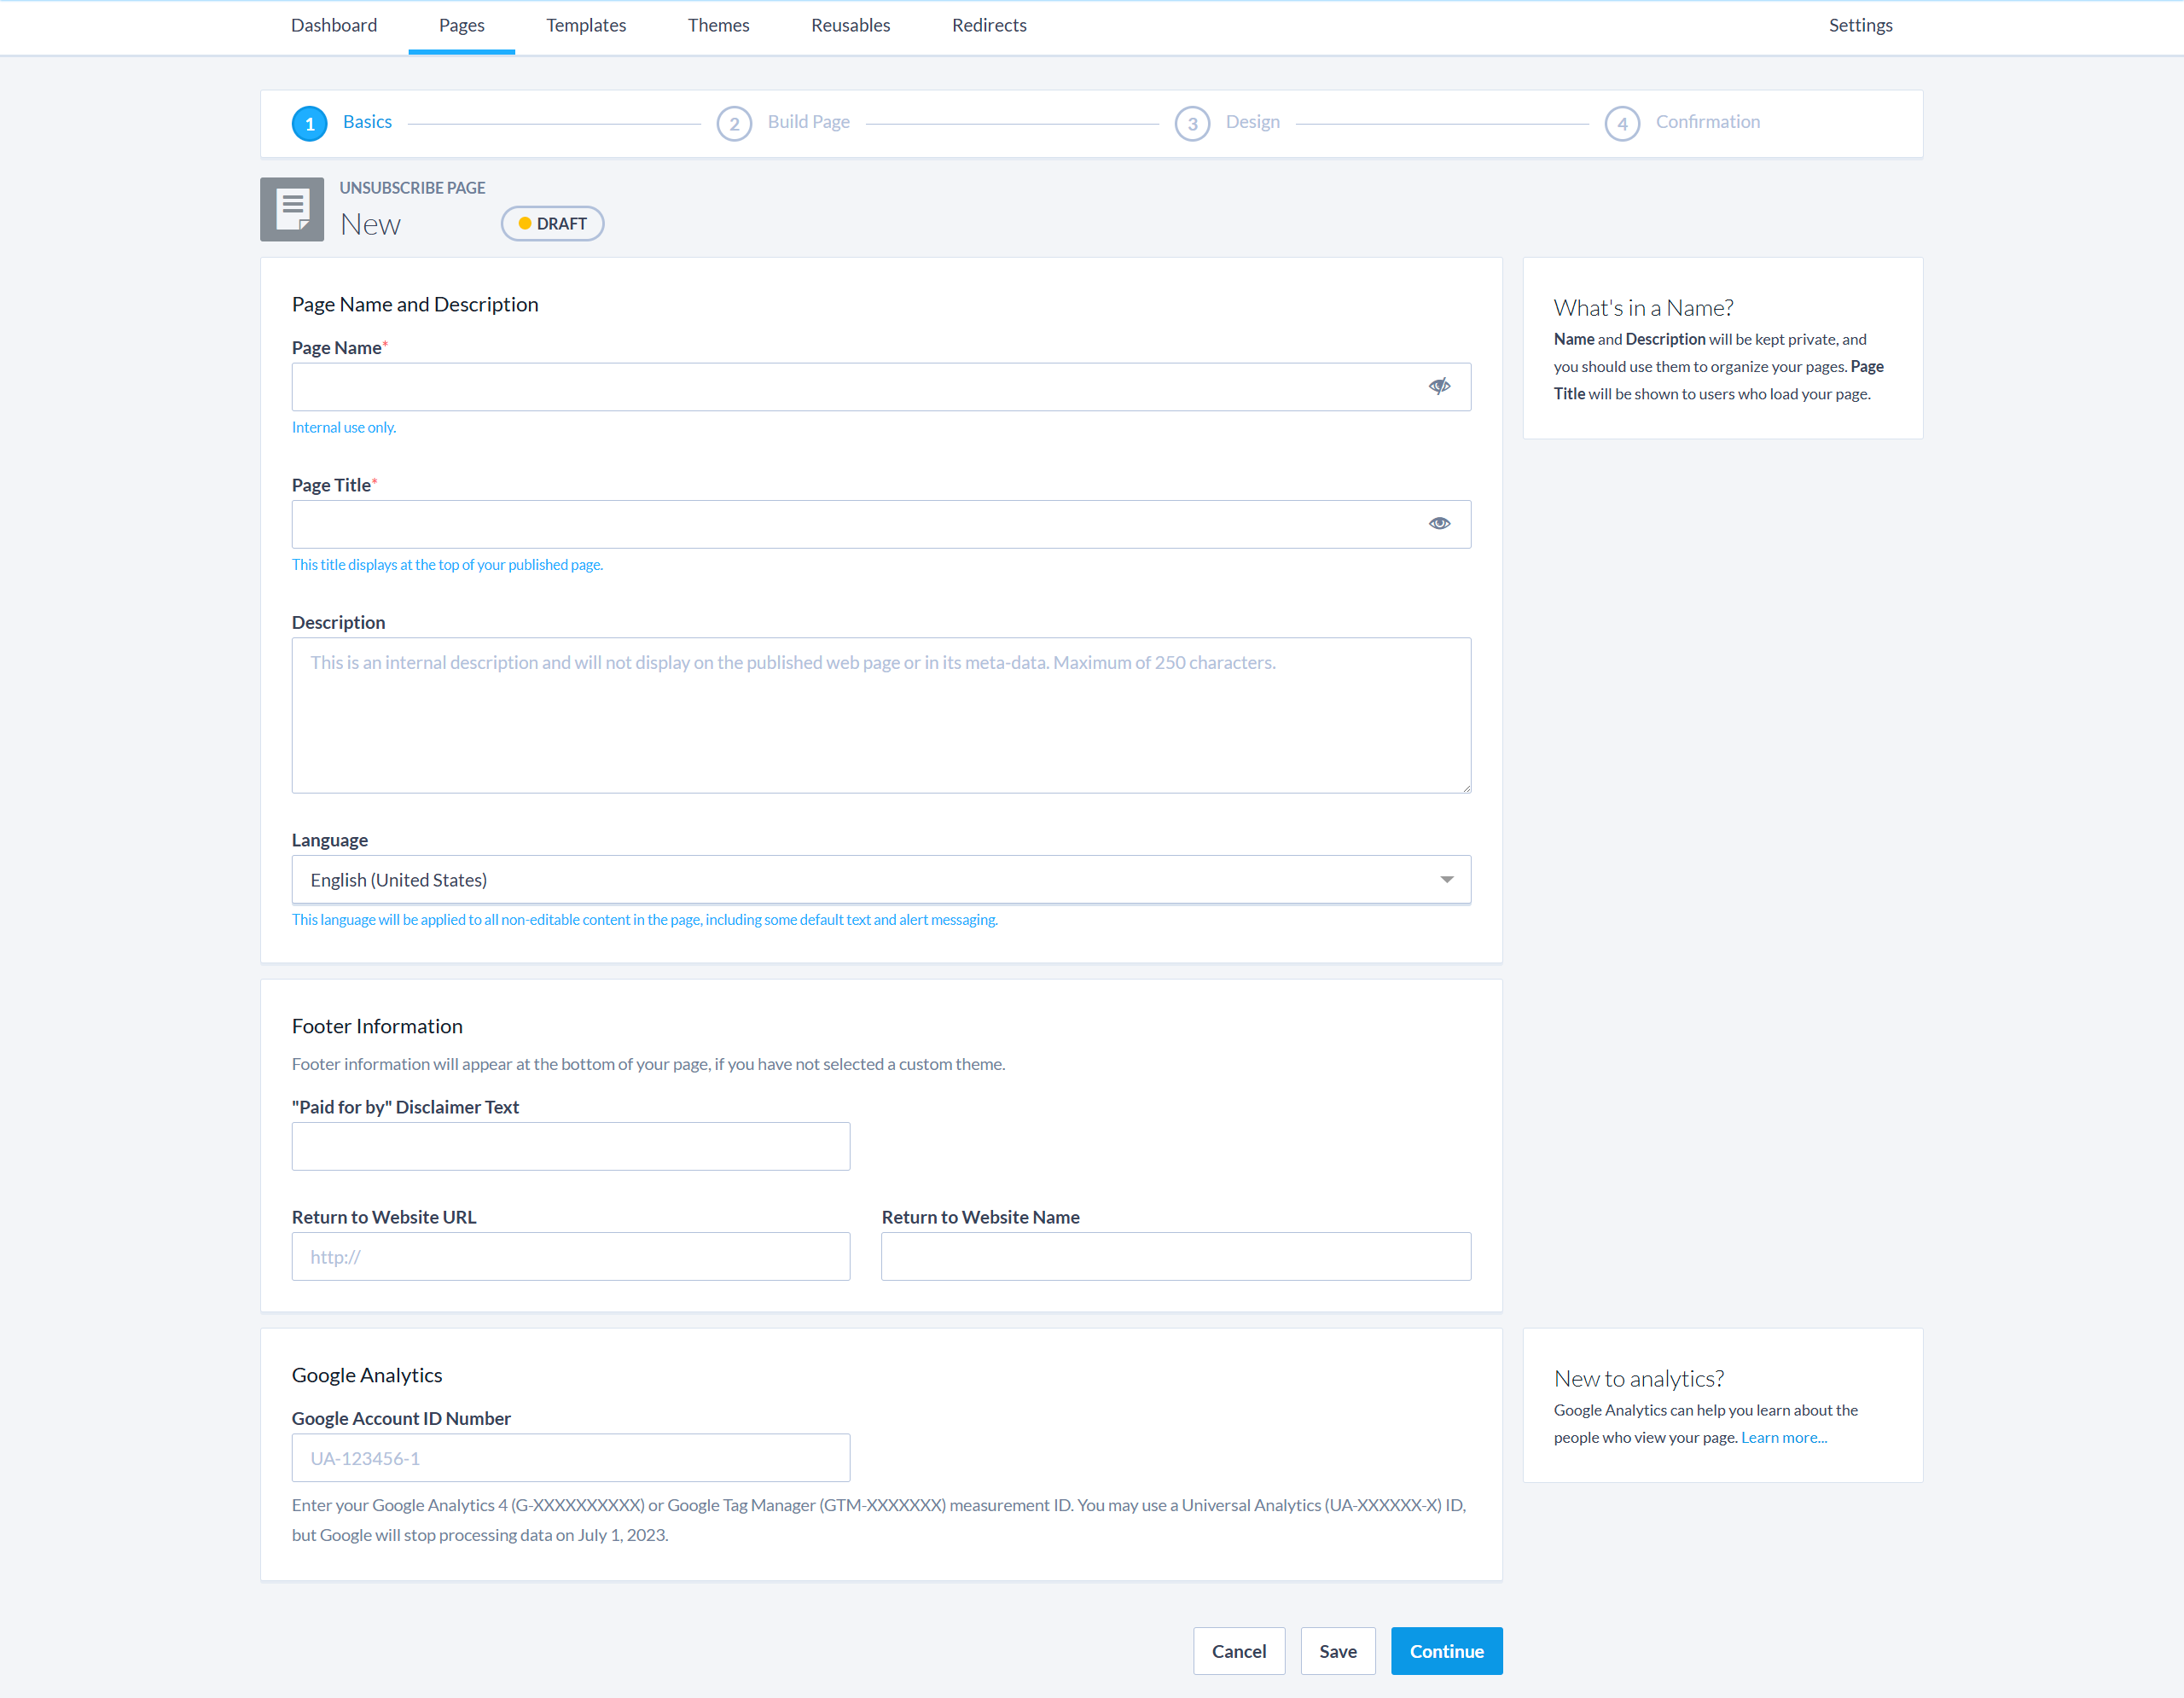This screenshot has width=2184, height=1698.
Task: Click the Basics step label
Action: [x=367, y=121]
